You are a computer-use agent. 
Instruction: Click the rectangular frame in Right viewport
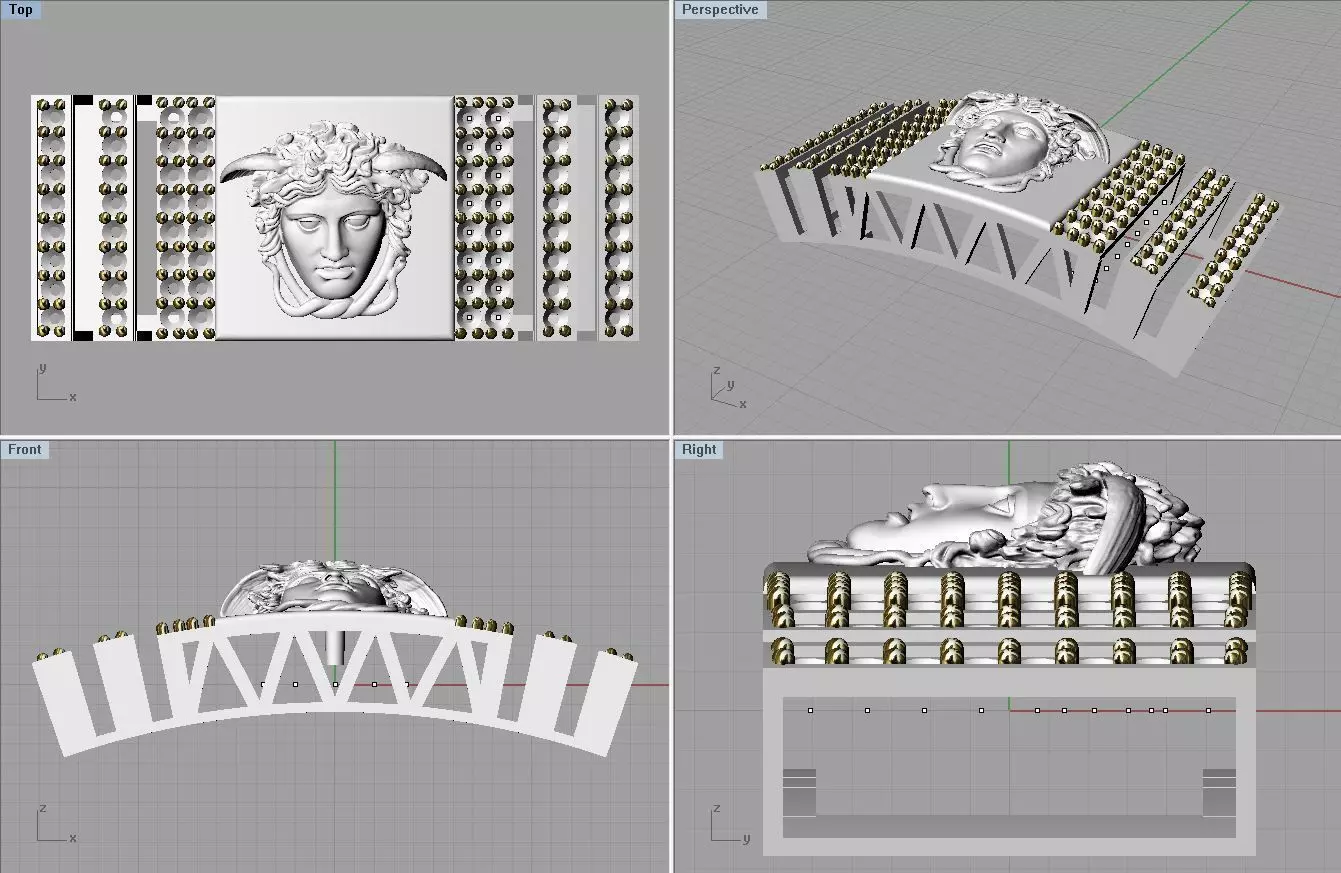(x=1009, y=762)
